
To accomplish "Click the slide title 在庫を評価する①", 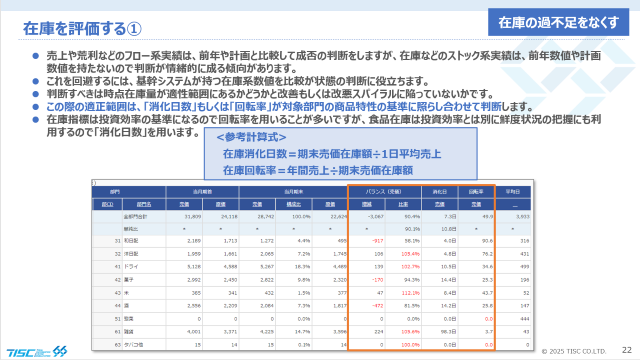I will coord(82,29).
